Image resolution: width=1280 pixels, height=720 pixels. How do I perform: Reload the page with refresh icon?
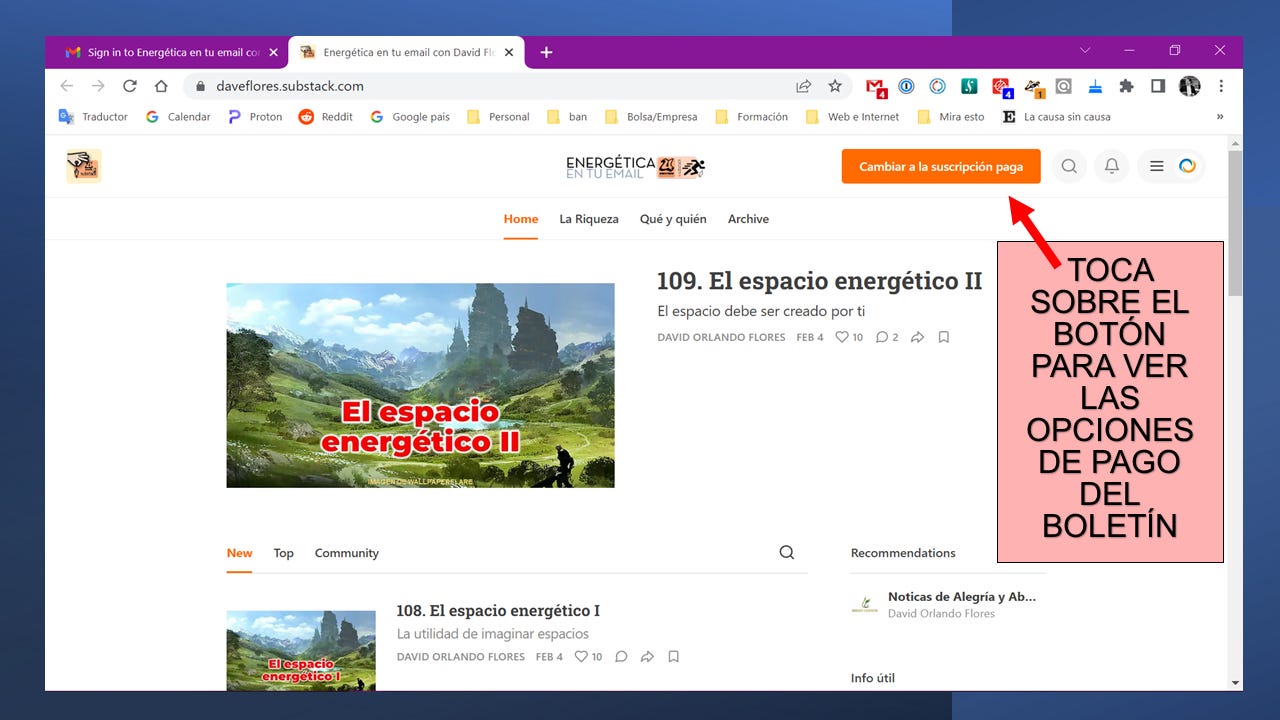click(x=129, y=86)
